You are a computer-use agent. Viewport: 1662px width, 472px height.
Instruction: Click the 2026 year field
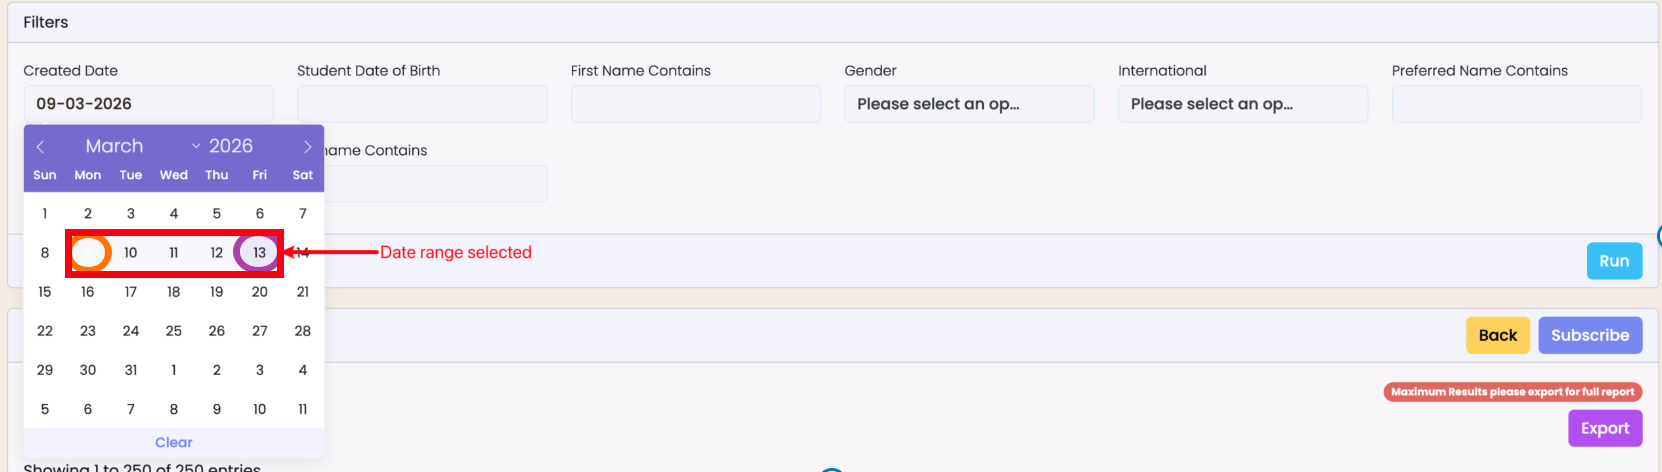(x=231, y=146)
